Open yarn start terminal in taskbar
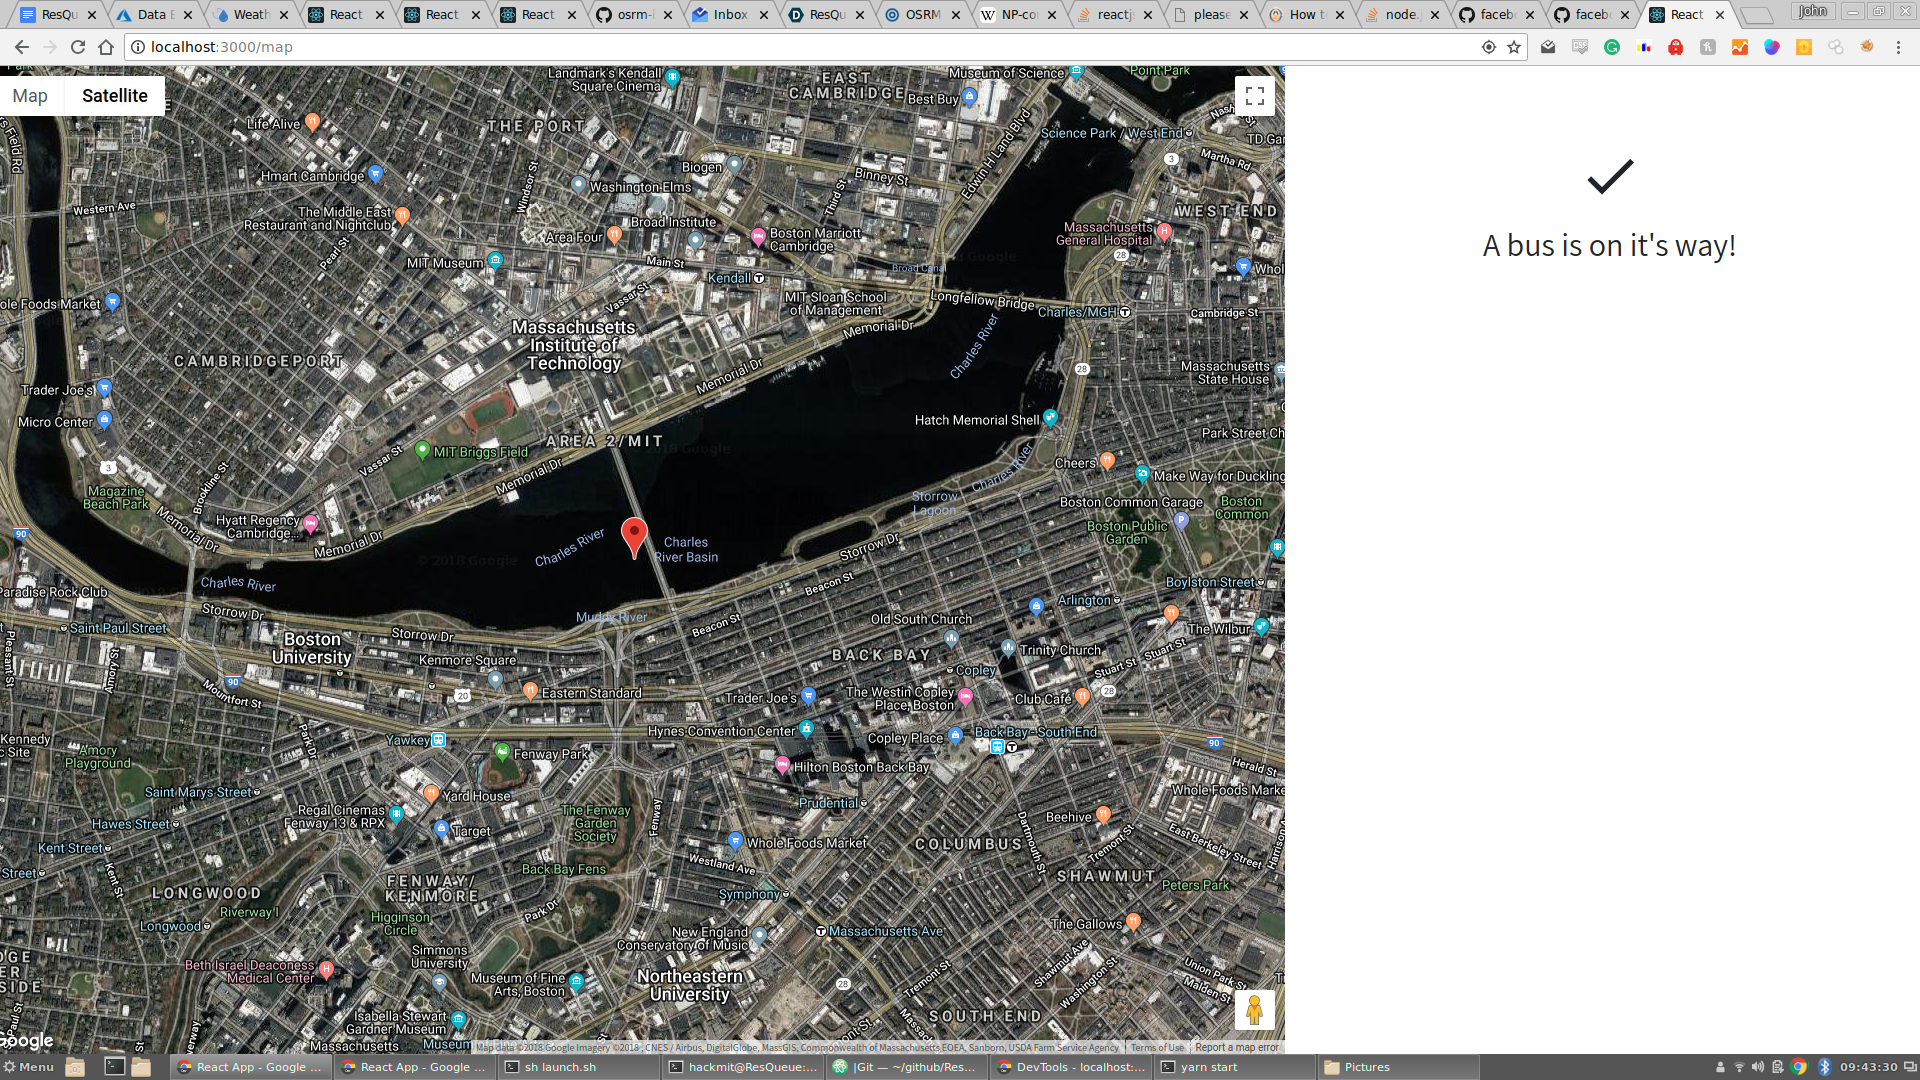Viewport: 1920px width, 1080px height. click(1208, 1067)
